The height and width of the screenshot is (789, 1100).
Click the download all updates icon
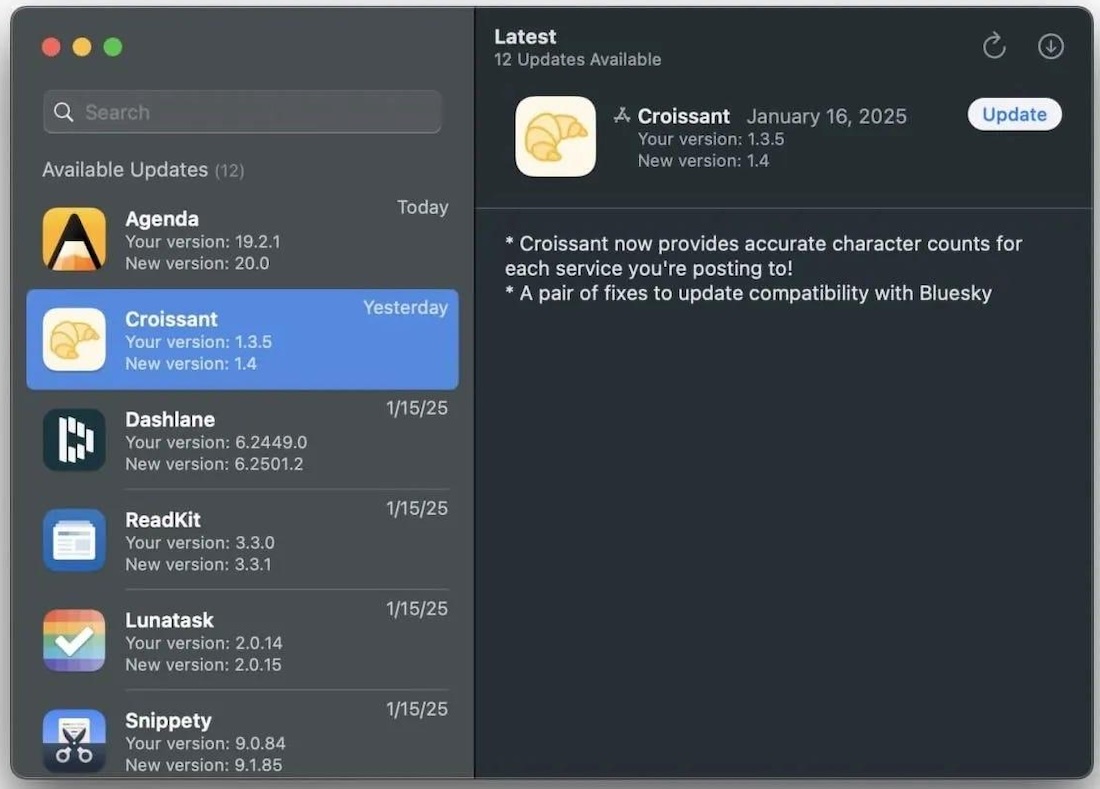[1050, 46]
